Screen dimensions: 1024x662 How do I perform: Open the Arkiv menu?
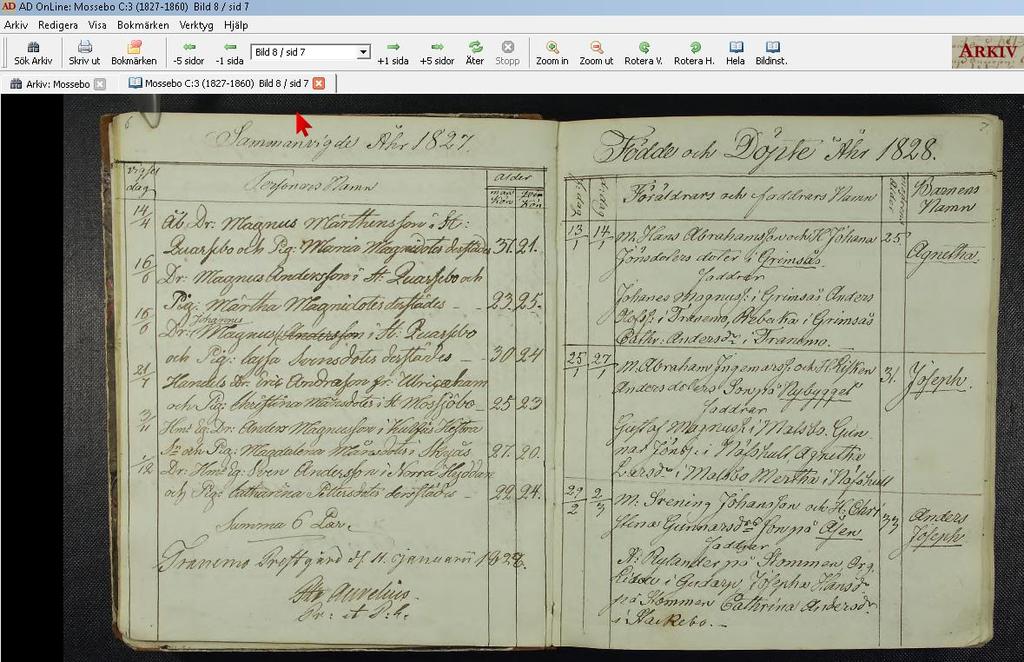tap(16, 25)
